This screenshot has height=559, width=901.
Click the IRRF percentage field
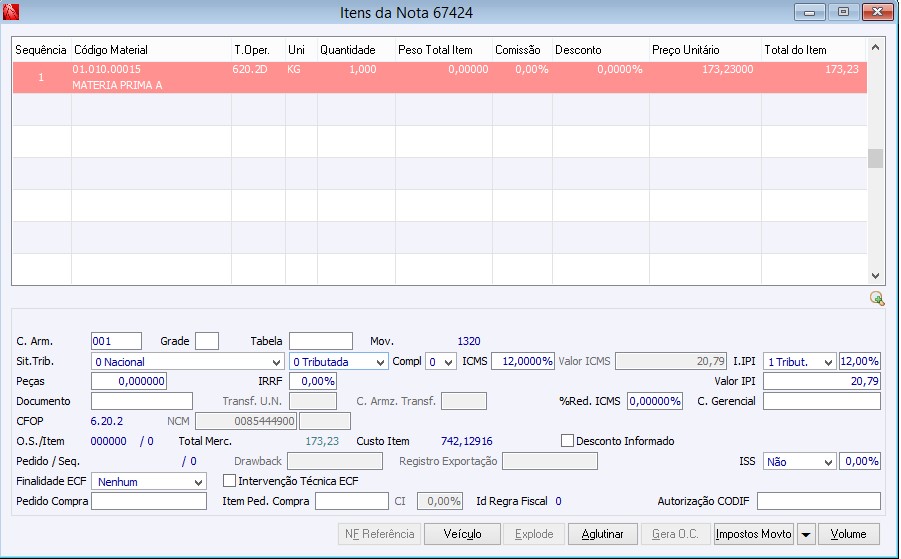click(313, 381)
